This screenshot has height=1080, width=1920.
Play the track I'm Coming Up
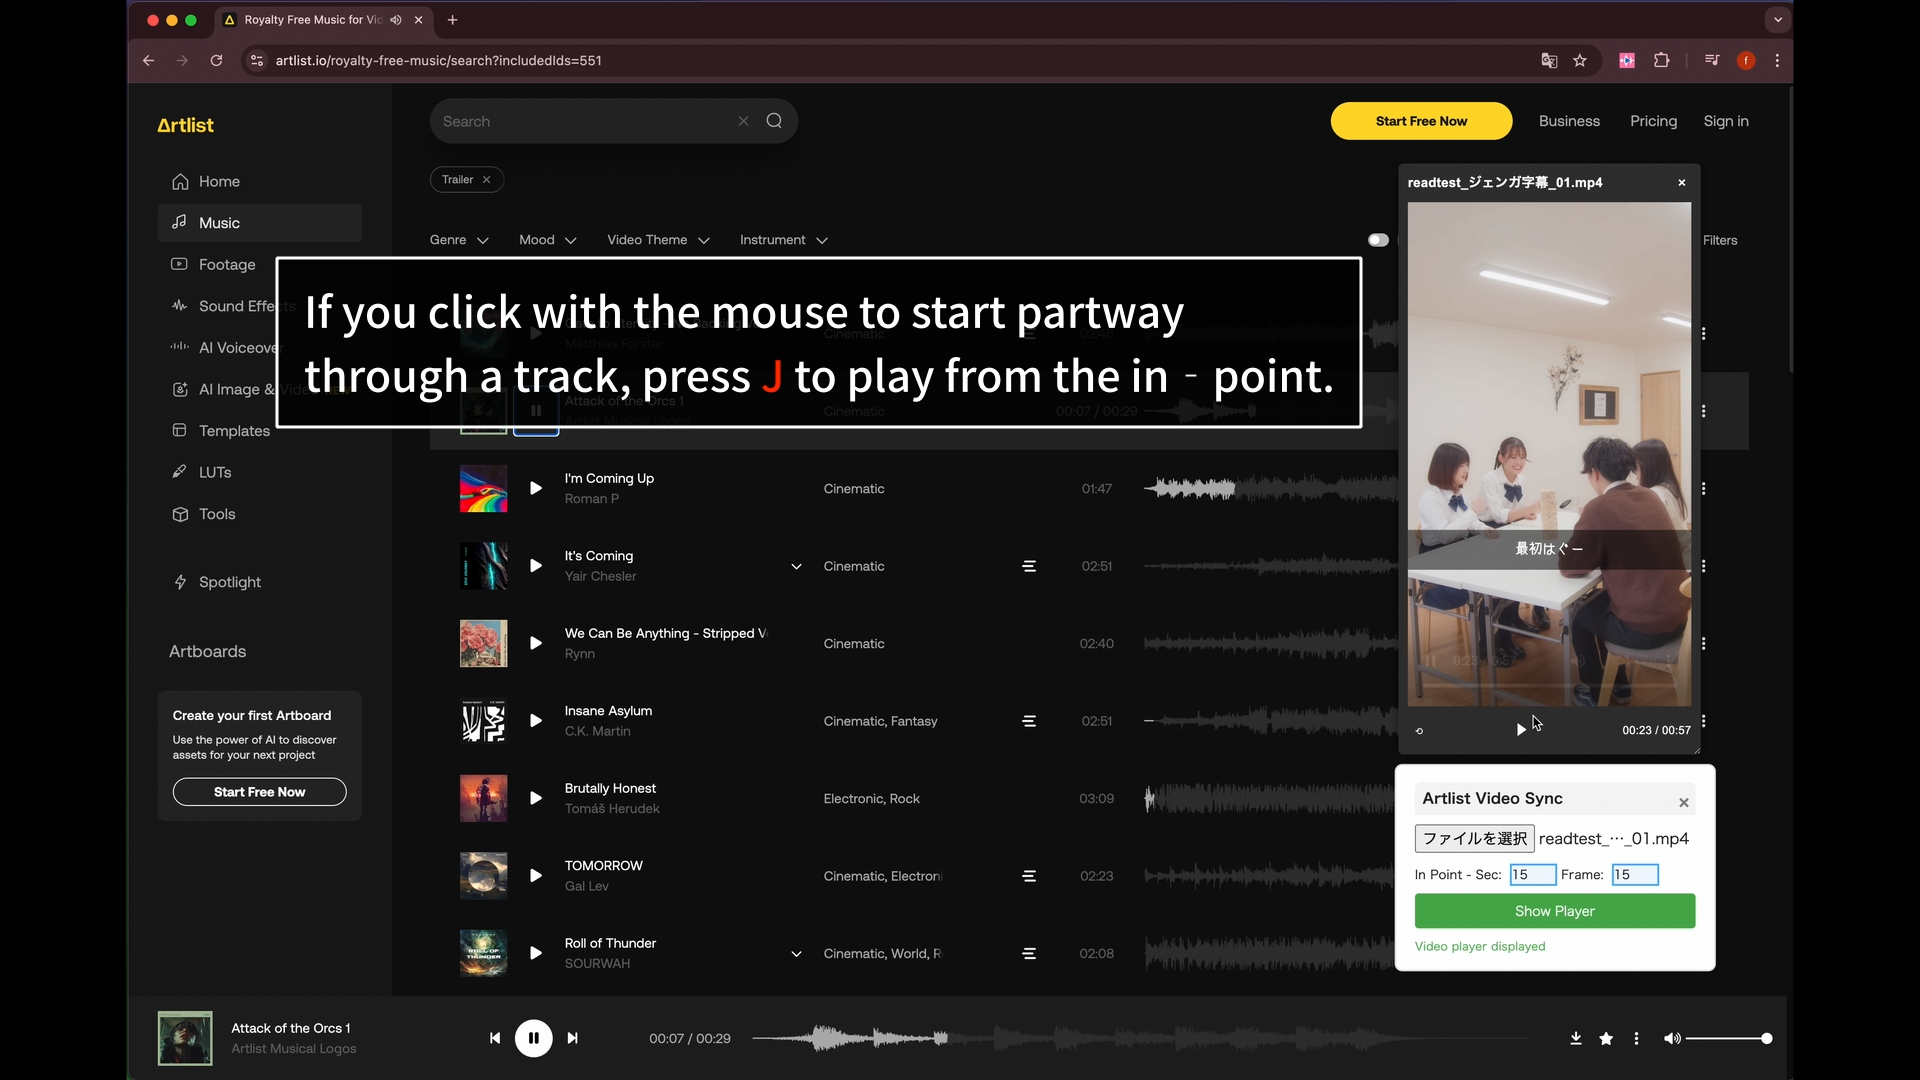tap(536, 488)
